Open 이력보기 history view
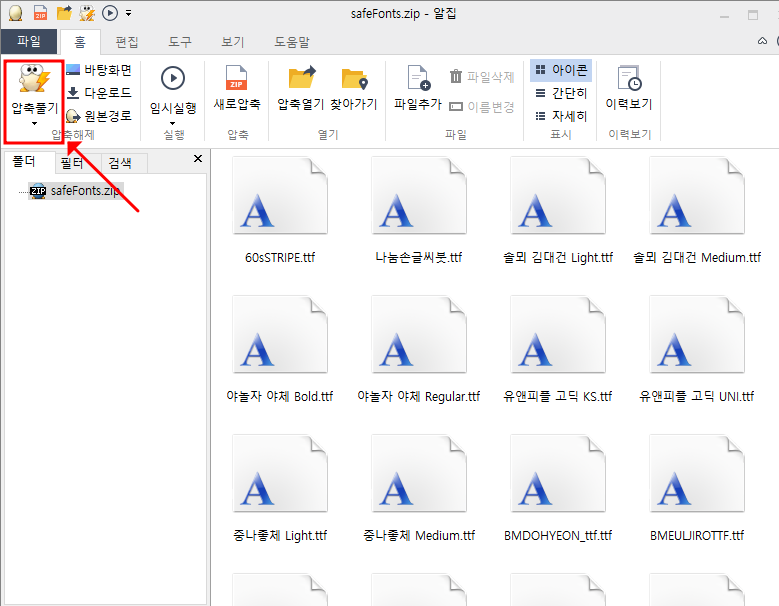This screenshot has height=606, width=779. pyautogui.click(x=628, y=88)
